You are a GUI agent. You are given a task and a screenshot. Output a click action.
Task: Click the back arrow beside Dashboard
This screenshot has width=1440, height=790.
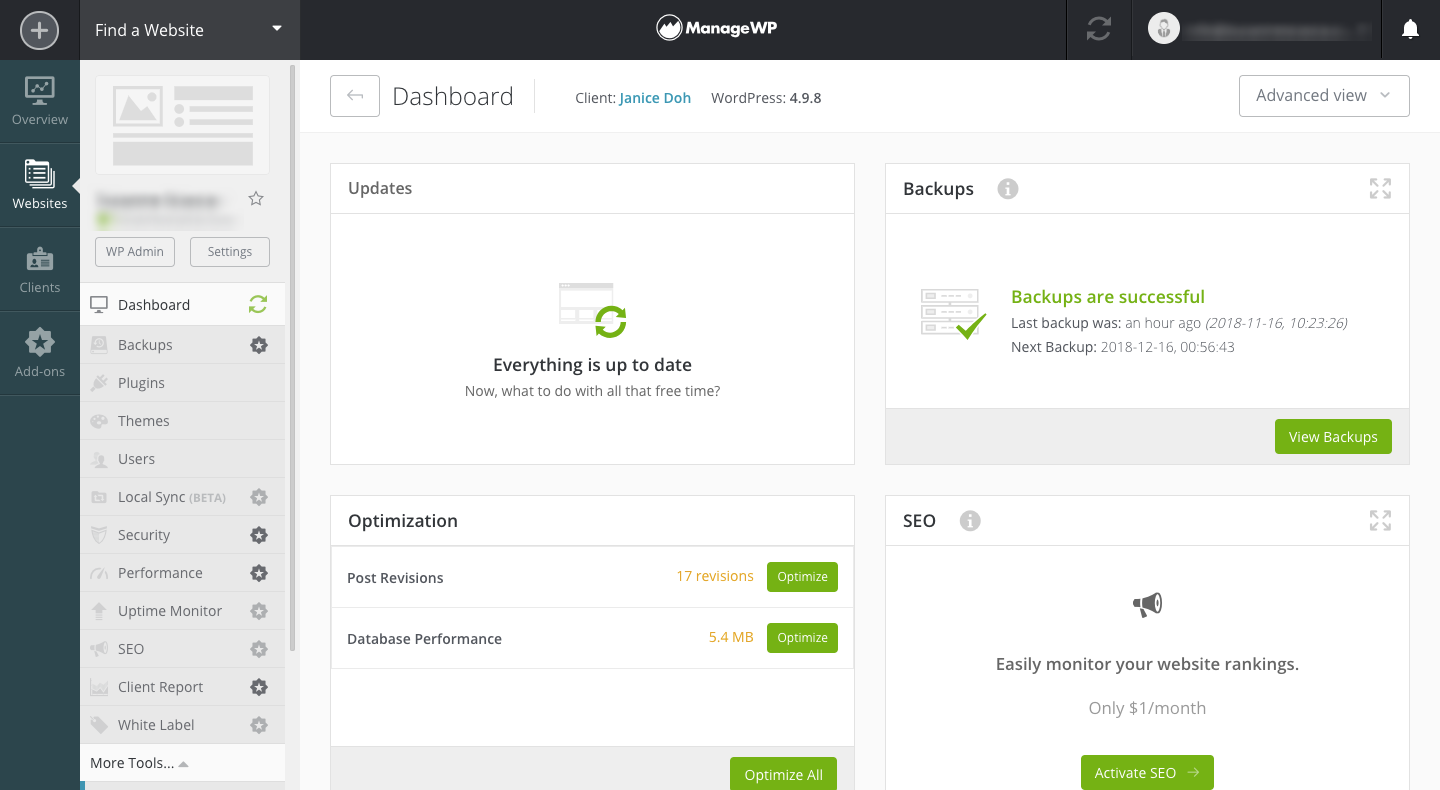355,96
